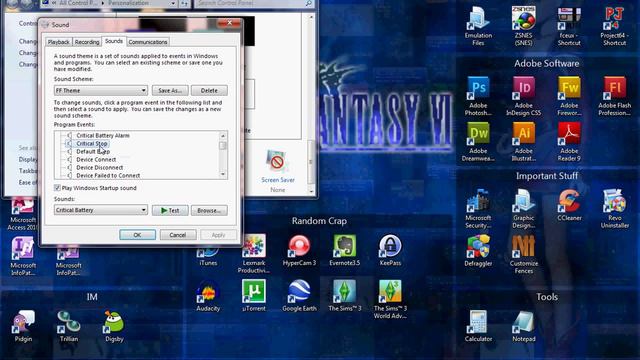This screenshot has width=640, height=360.
Task: Confirm with the OK button
Action: (x=137, y=235)
